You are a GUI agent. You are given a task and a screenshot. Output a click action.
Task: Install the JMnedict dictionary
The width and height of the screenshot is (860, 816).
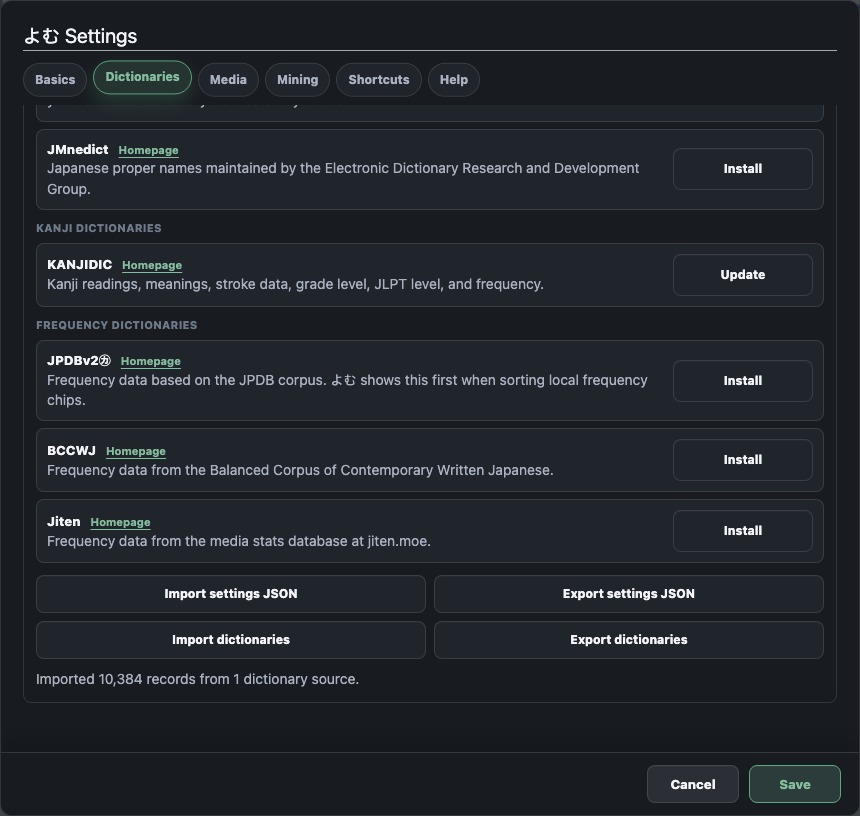743,169
